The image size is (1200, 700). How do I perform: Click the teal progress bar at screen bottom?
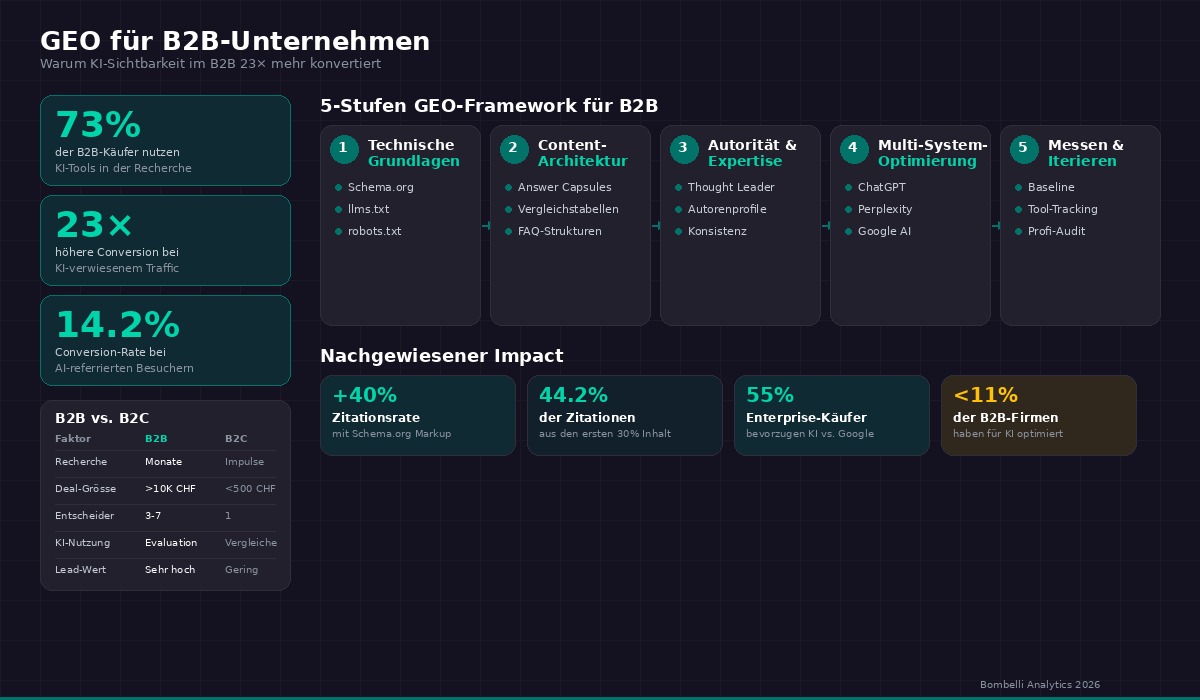click(600, 697)
